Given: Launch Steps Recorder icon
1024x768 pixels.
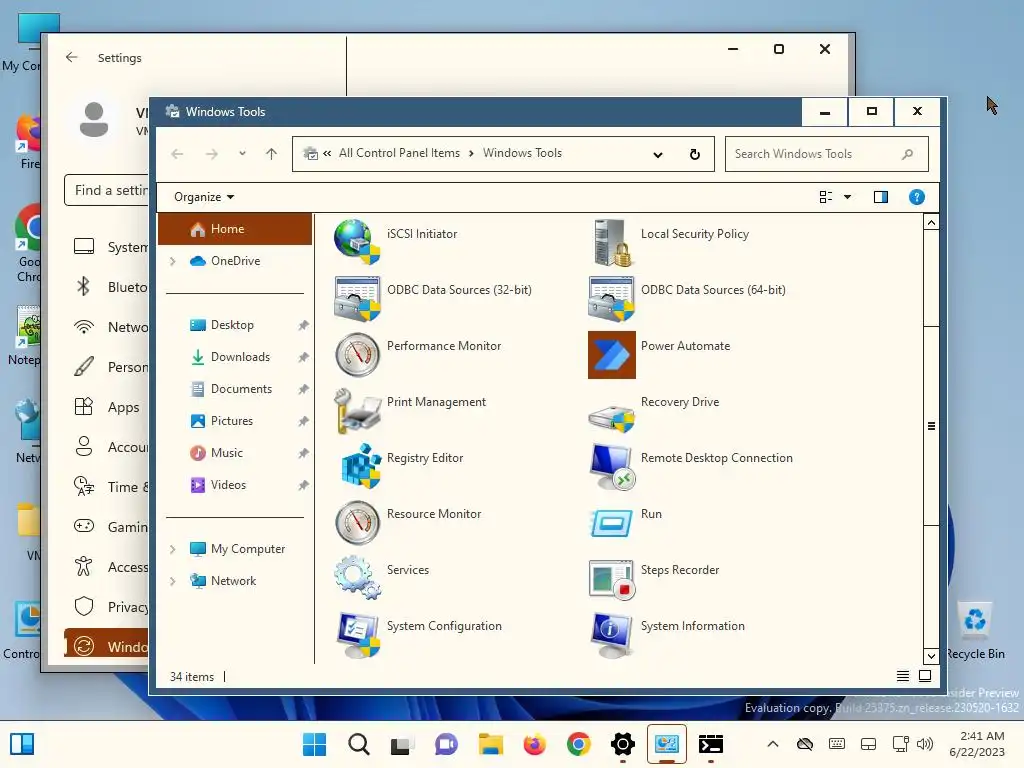Looking at the screenshot, I should [x=611, y=579].
